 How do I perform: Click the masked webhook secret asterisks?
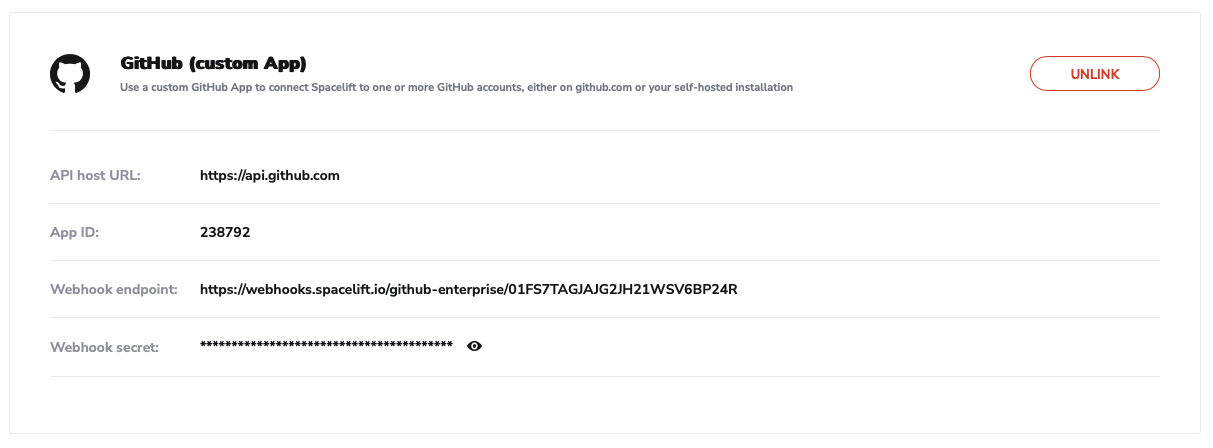point(326,346)
